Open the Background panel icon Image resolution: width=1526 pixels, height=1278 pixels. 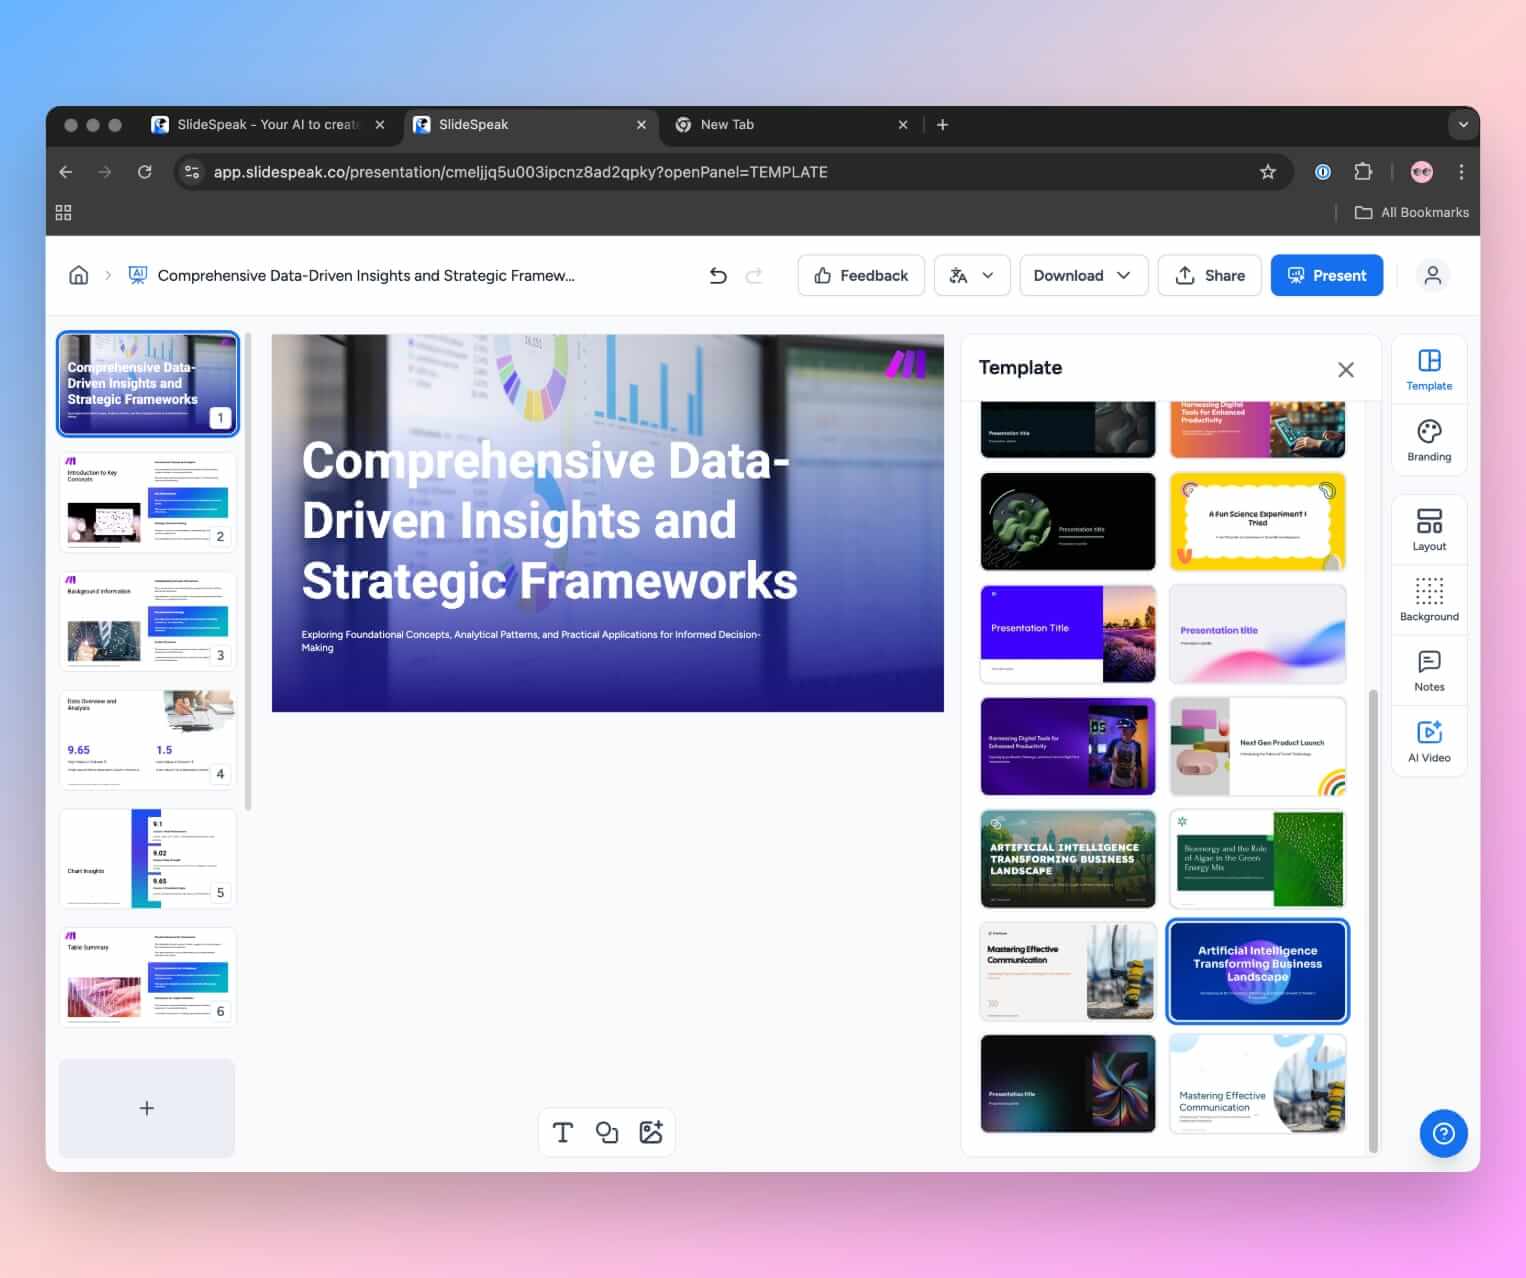click(x=1428, y=598)
